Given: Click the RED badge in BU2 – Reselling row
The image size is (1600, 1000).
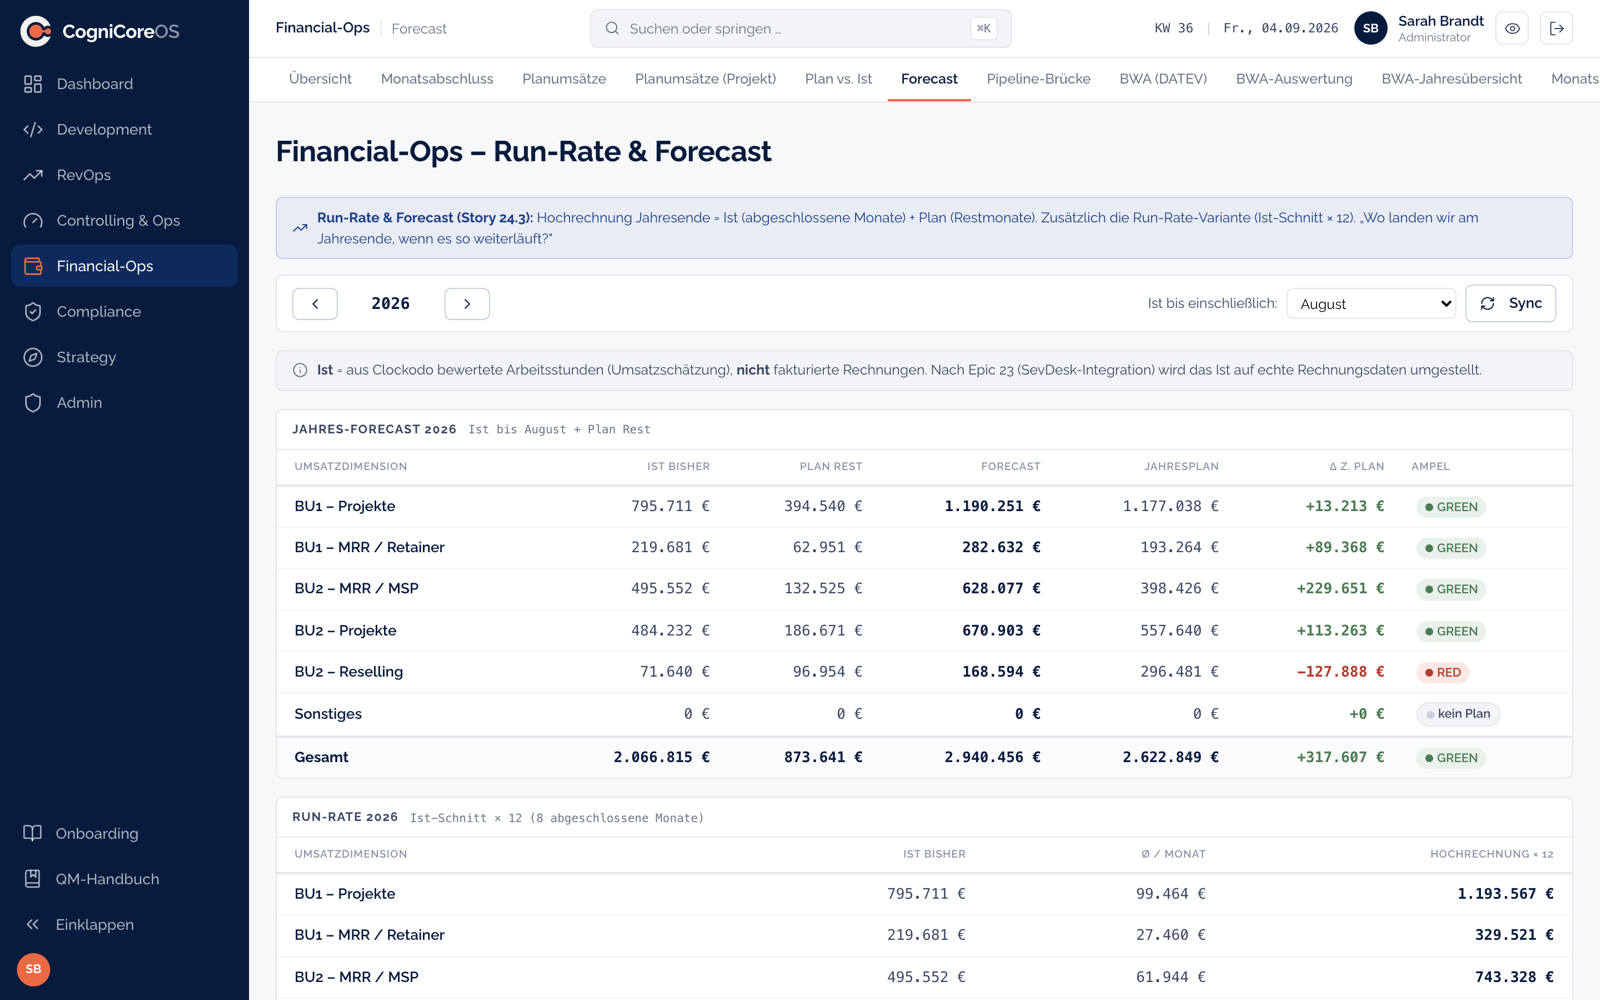Looking at the screenshot, I should pos(1443,673).
